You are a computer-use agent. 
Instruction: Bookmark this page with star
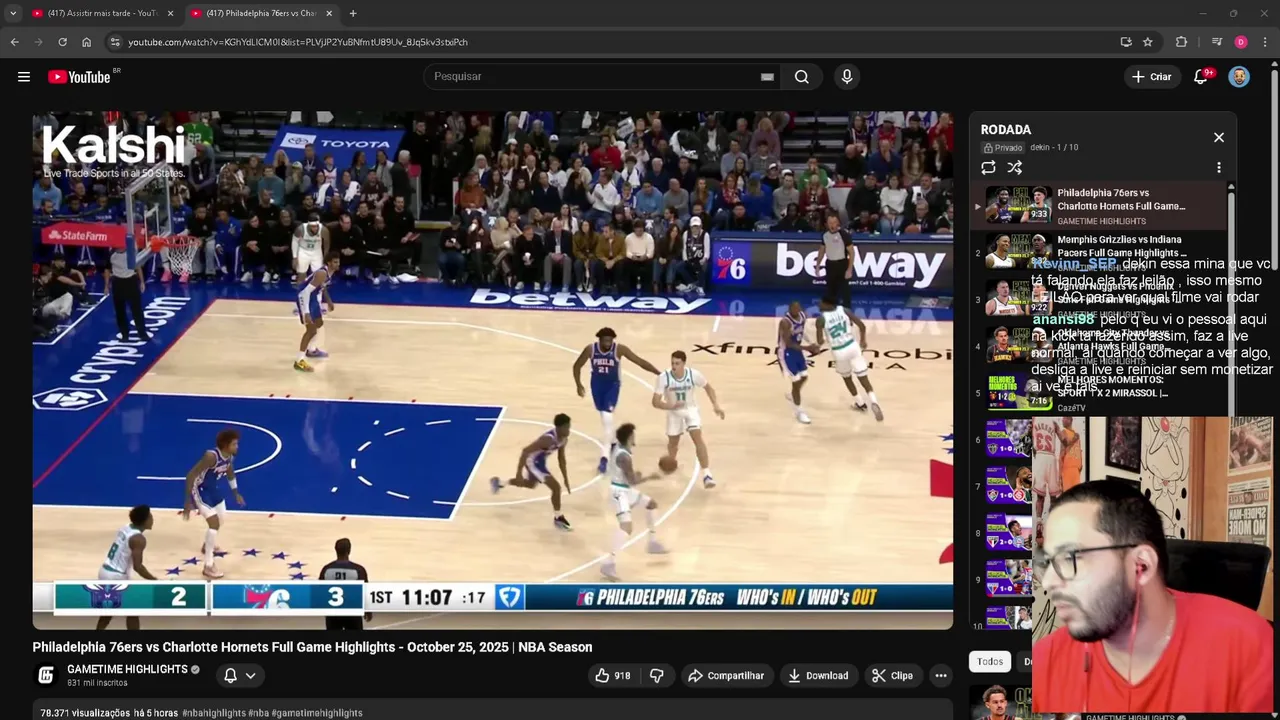pyautogui.click(x=1148, y=42)
